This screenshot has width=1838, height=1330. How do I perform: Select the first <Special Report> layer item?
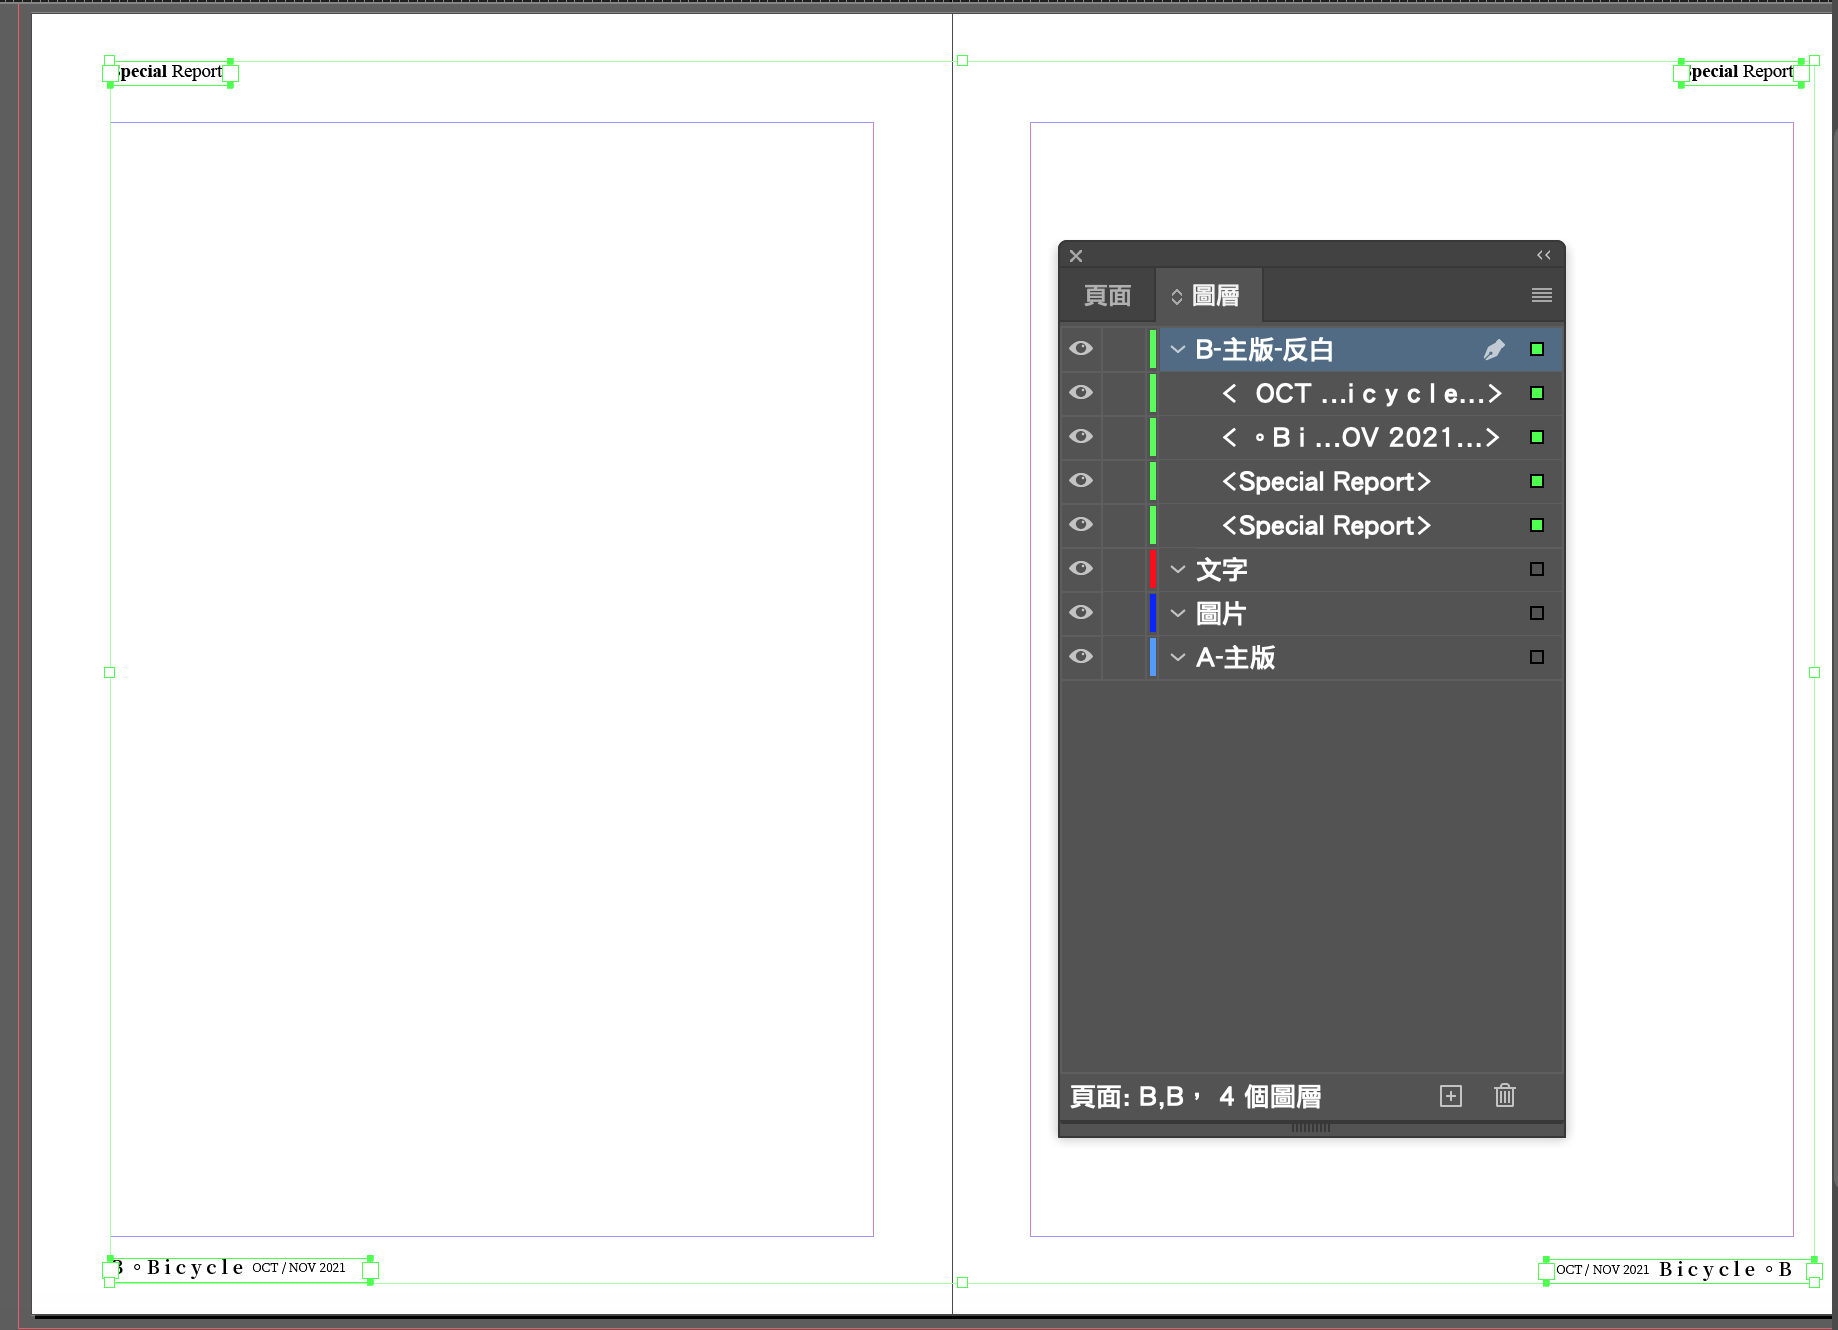click(x=1326, y=482)
